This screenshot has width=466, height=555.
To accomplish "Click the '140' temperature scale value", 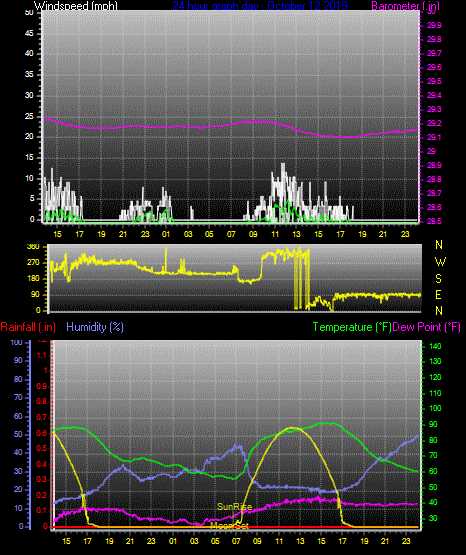I will pos(435,346).
